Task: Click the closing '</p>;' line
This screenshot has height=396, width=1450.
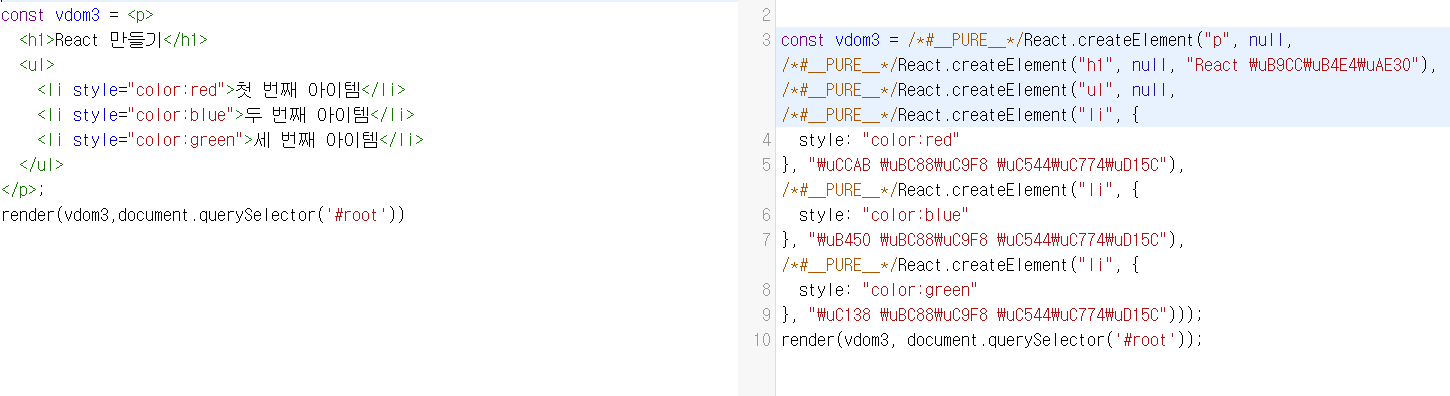Action: [x=23, y=190]
